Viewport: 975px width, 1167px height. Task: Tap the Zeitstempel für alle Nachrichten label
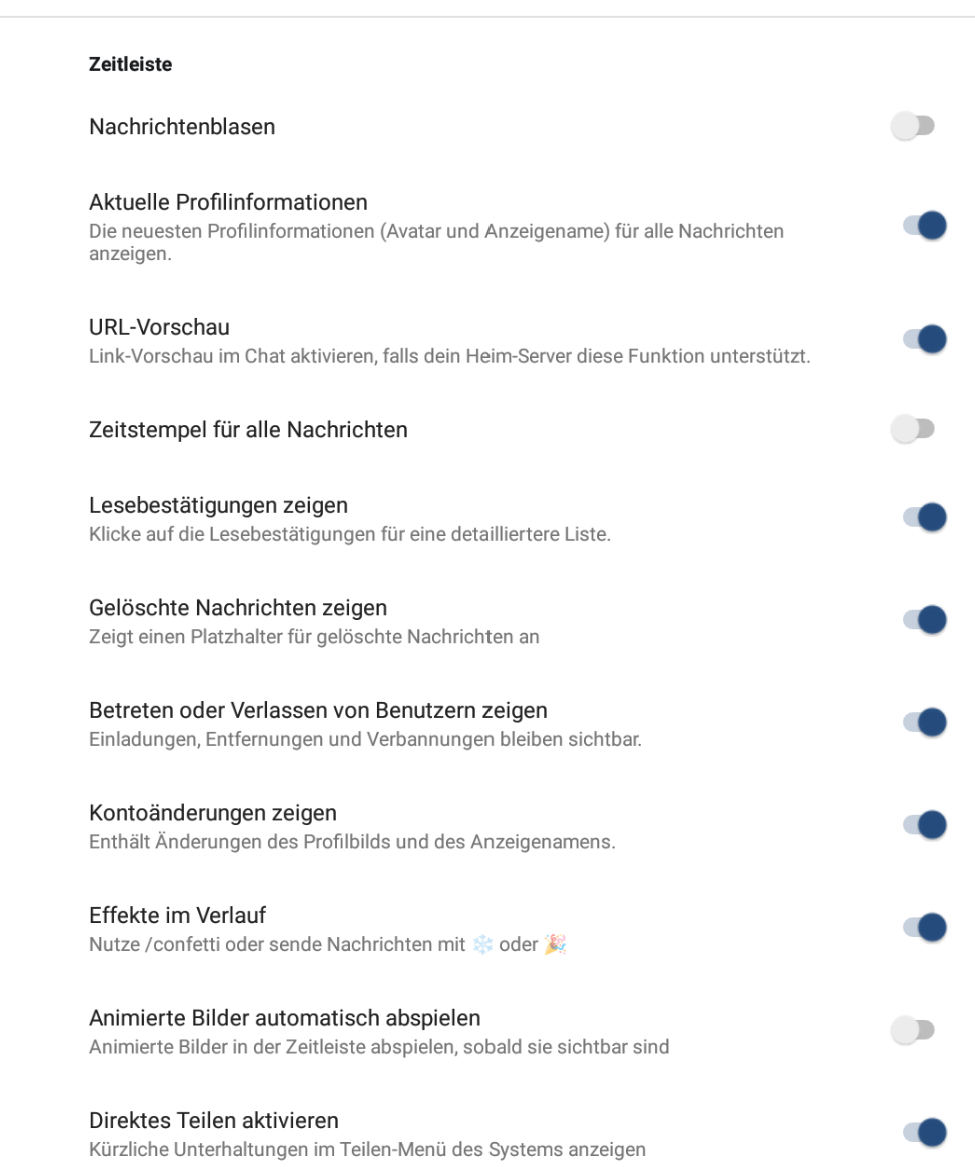tap(248, 430)
